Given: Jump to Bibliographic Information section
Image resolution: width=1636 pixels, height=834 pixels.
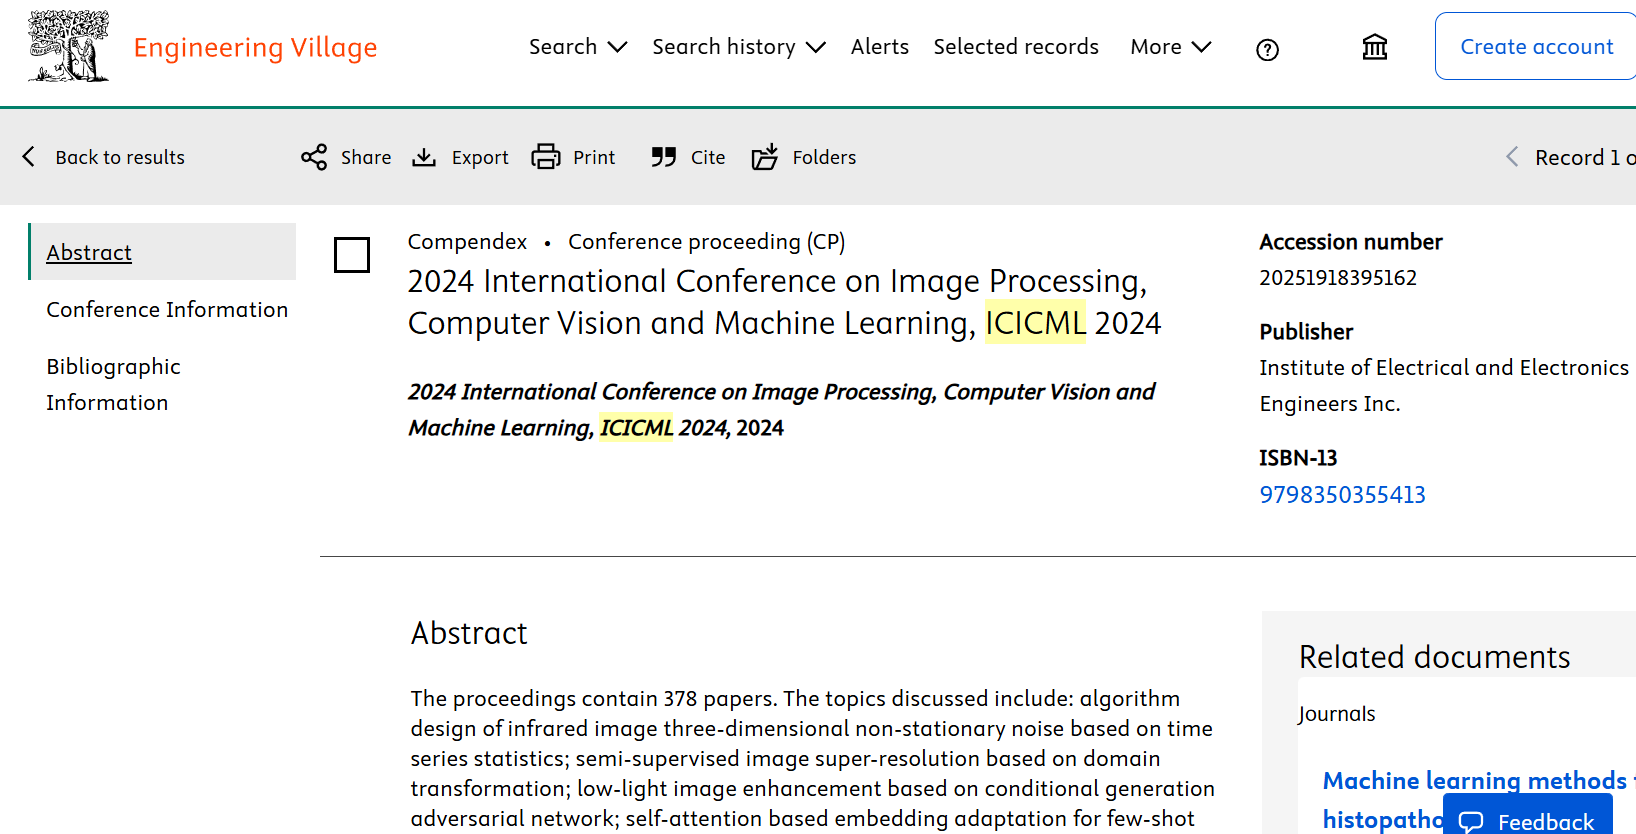Looking at the screenshot, I should 113,385.
